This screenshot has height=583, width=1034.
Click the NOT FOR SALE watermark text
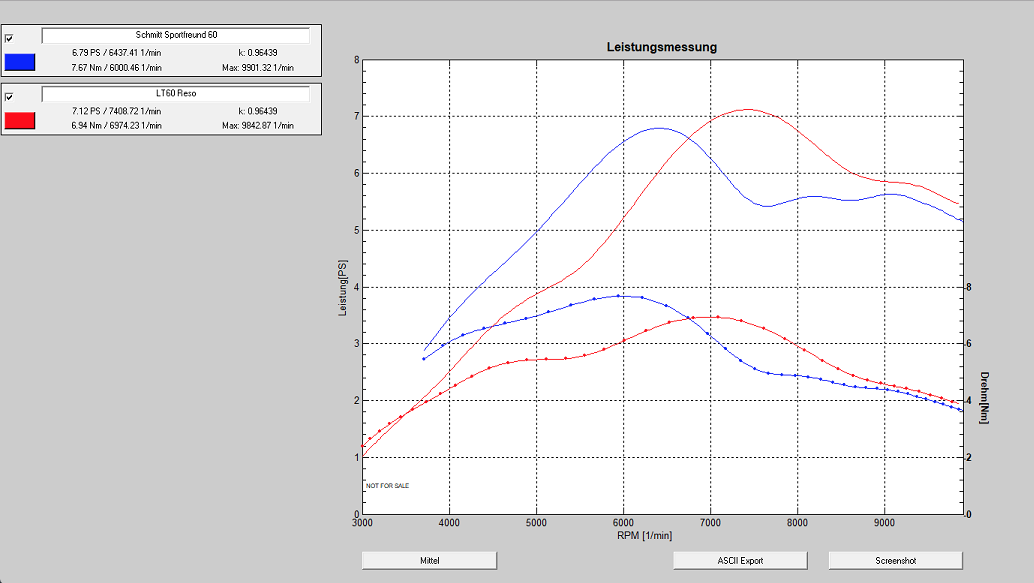387,486
